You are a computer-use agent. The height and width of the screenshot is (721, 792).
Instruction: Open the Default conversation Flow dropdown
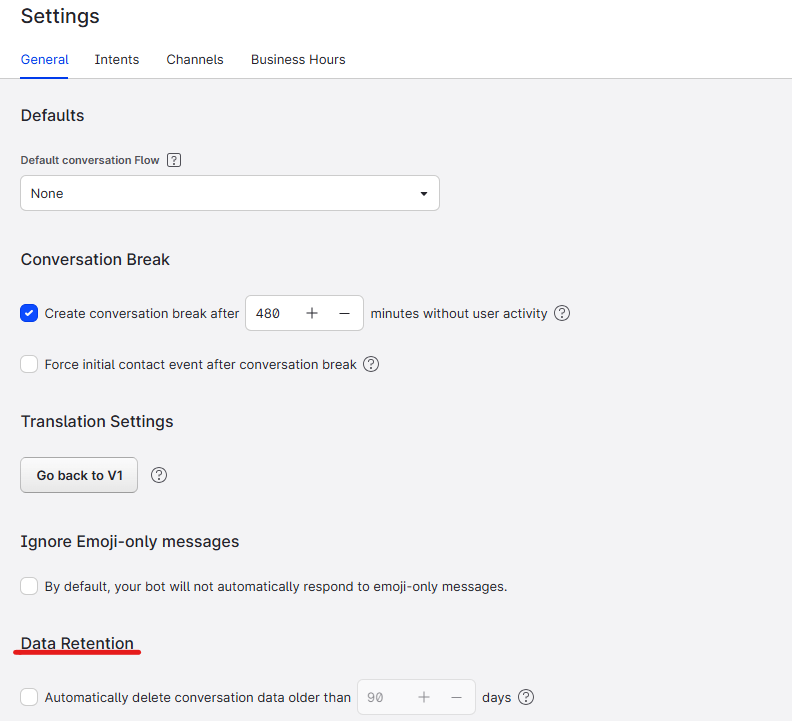[x=230, y=193]
